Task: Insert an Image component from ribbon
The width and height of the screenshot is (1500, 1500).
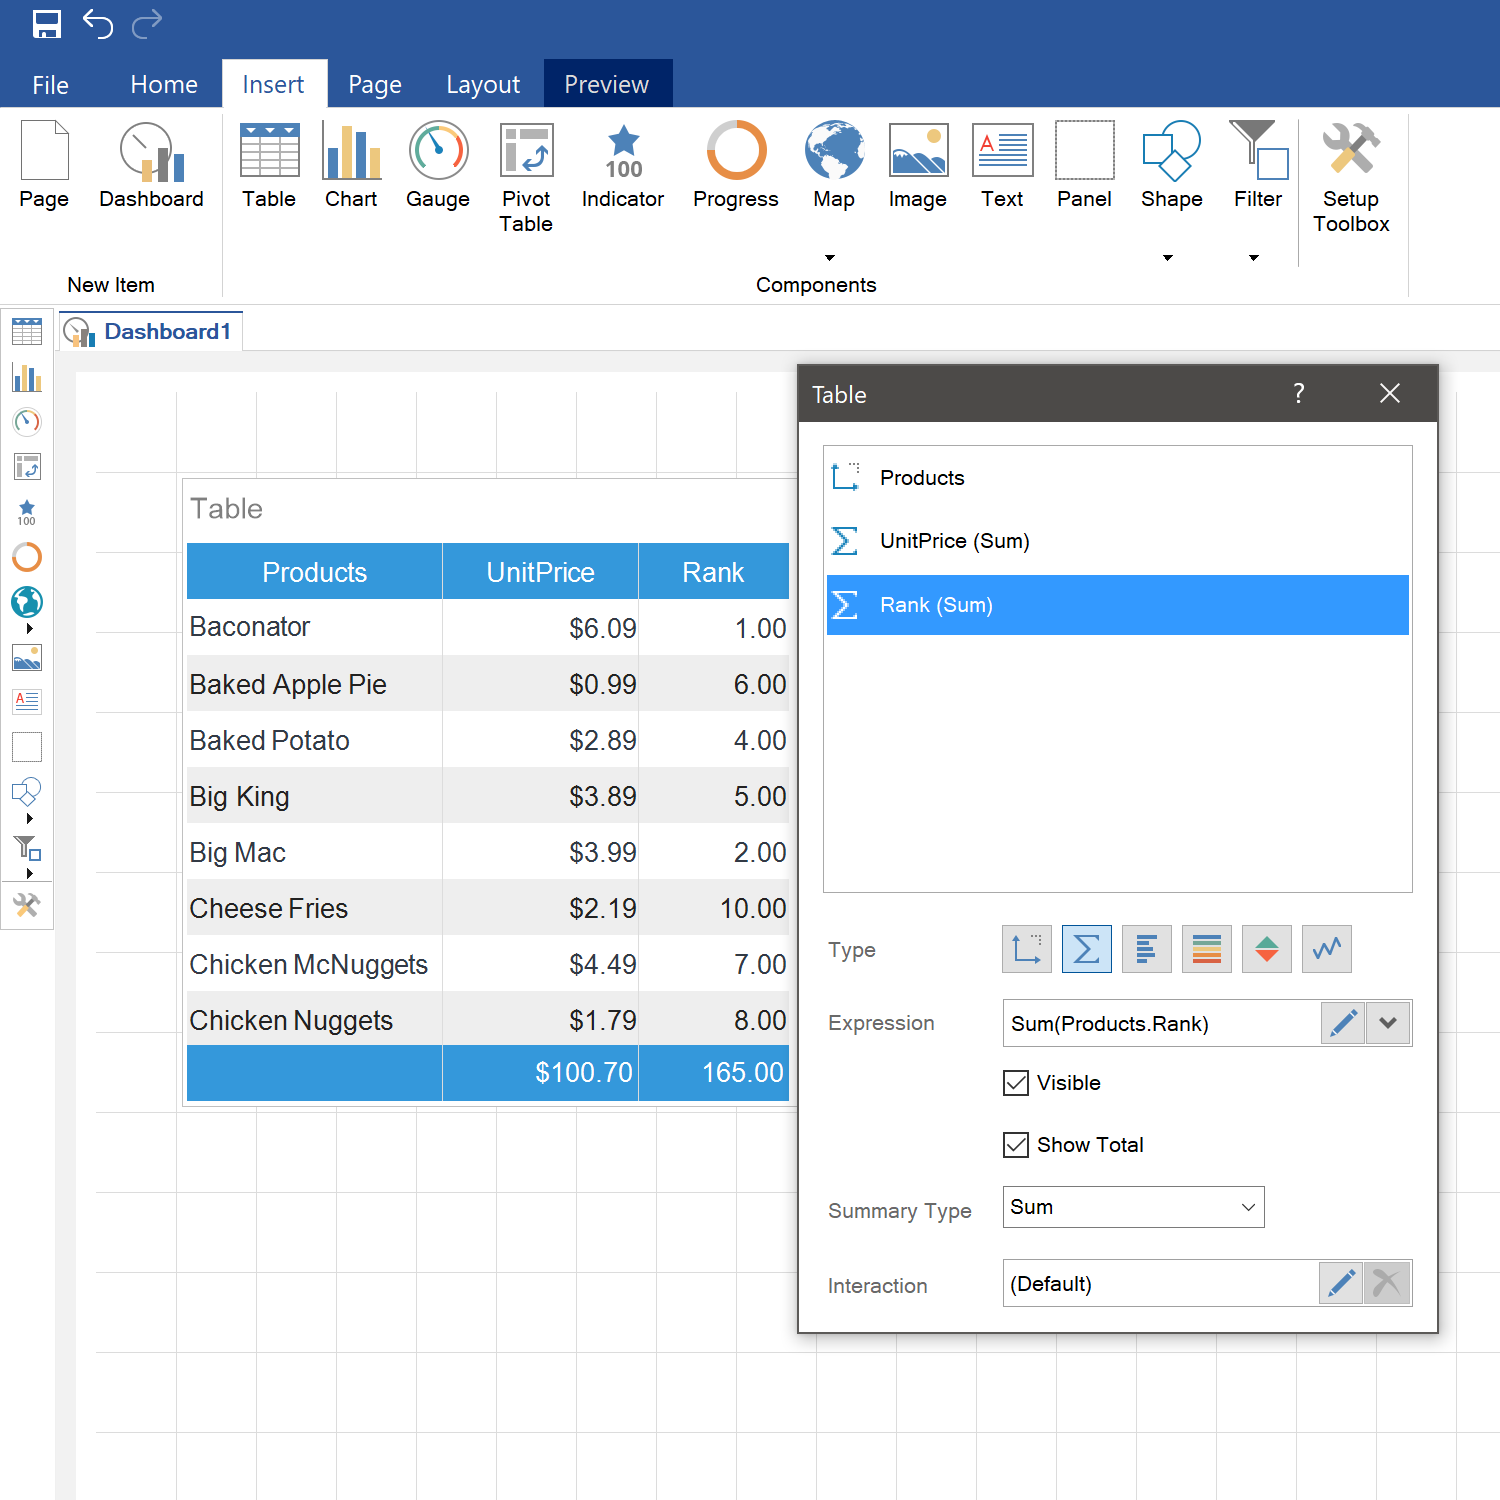Action: (918, 165)
